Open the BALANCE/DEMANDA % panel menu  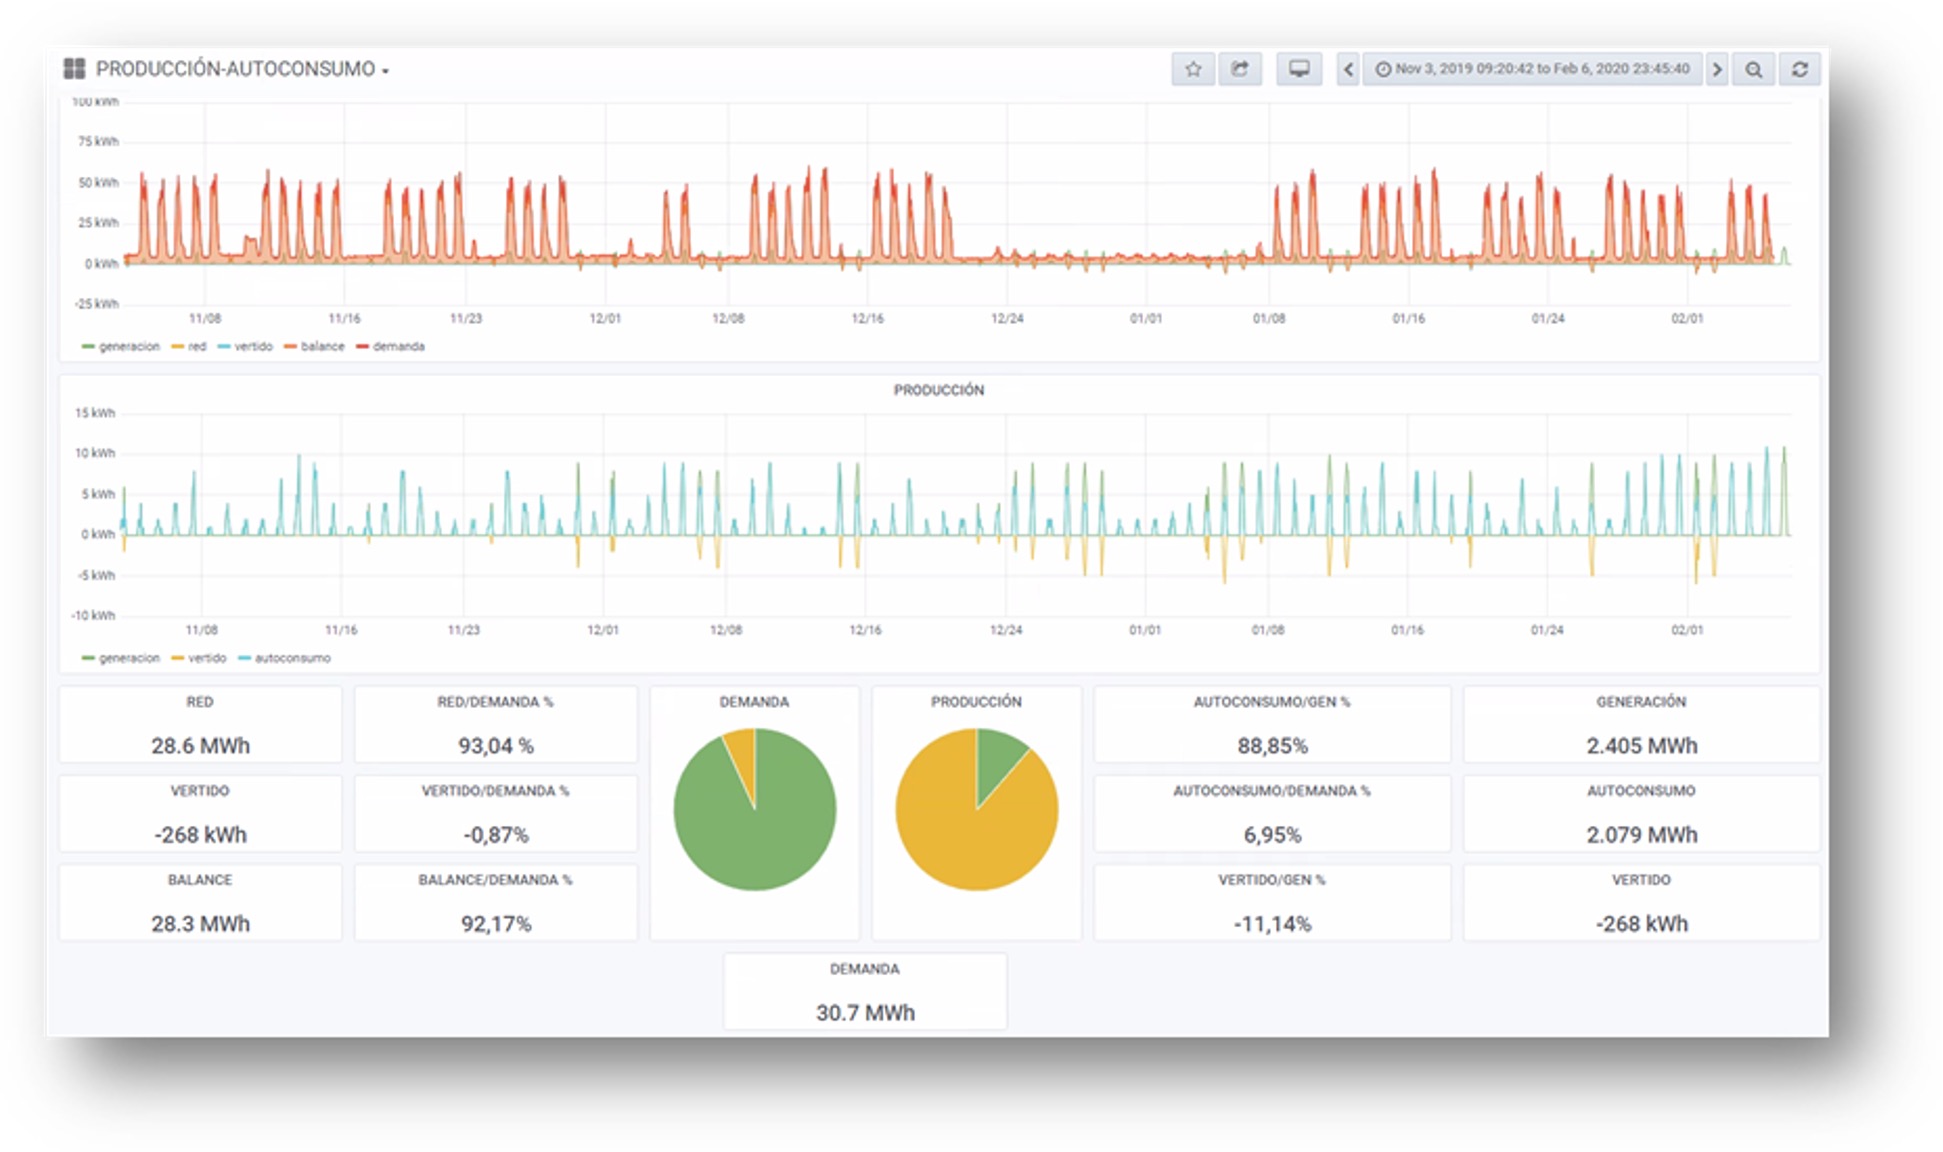coord(495,880)
